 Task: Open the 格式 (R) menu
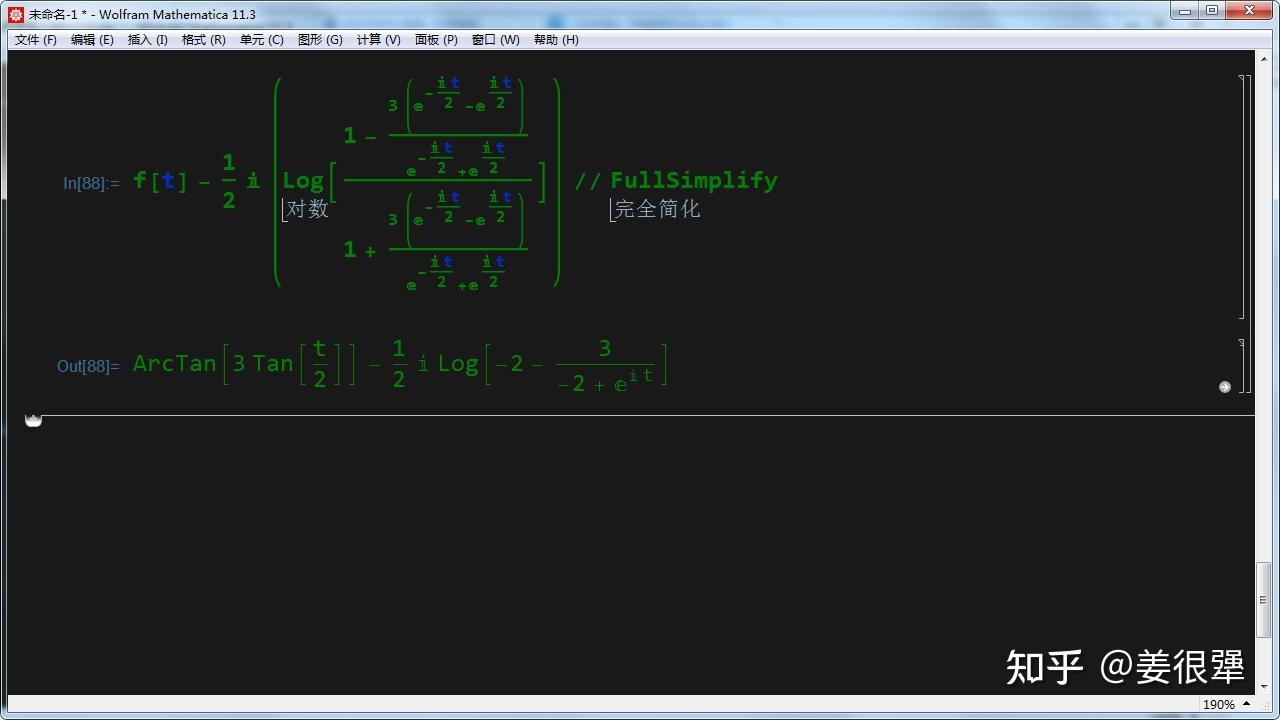pos(204,40)
